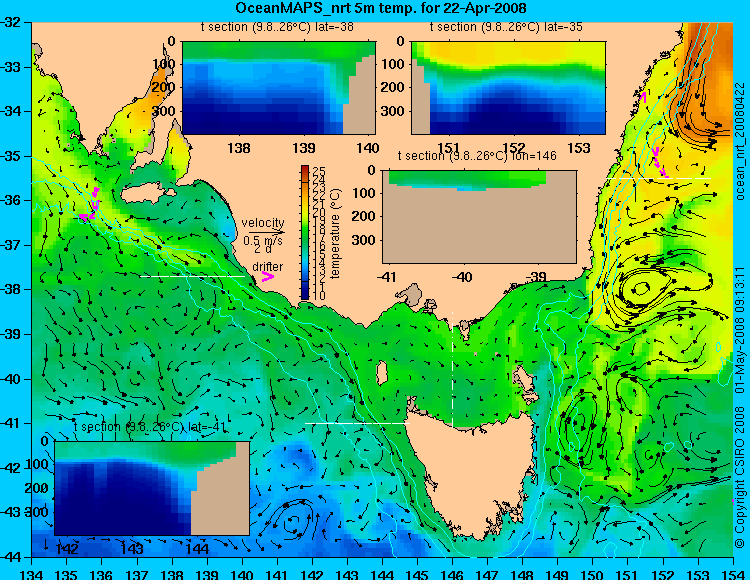The image size is (750, 580).
Task: Click the 147 longitude axis label
Action: point(487,573)
